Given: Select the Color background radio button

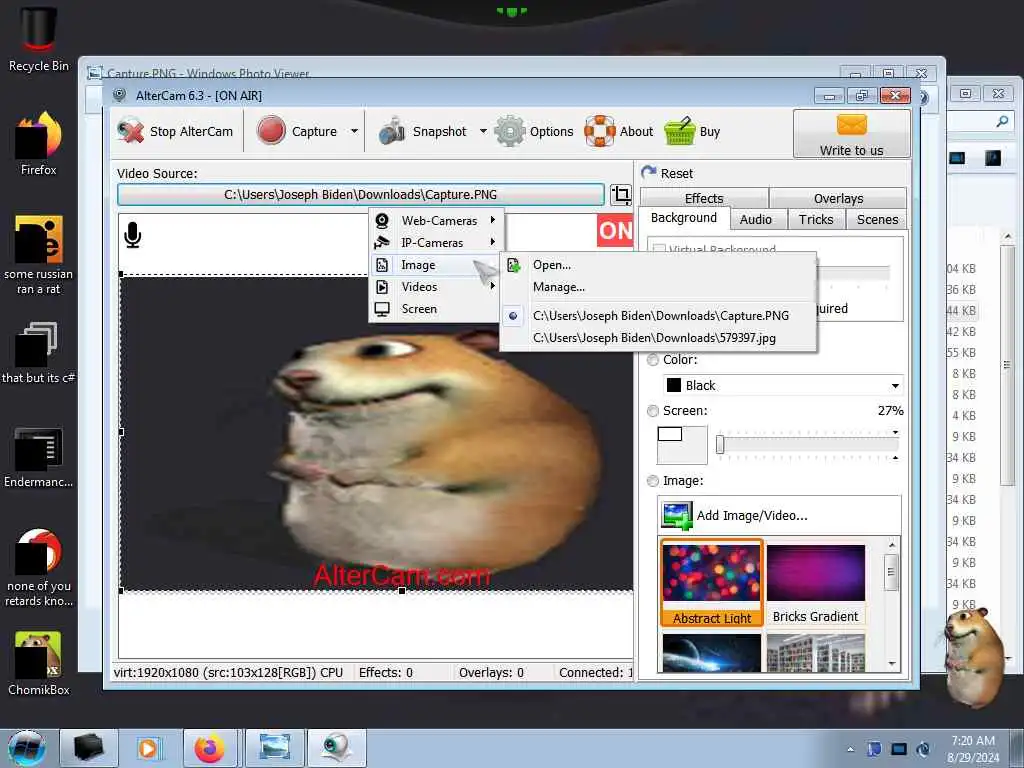Looking at the screenshot, I should (x=652, y=360).
